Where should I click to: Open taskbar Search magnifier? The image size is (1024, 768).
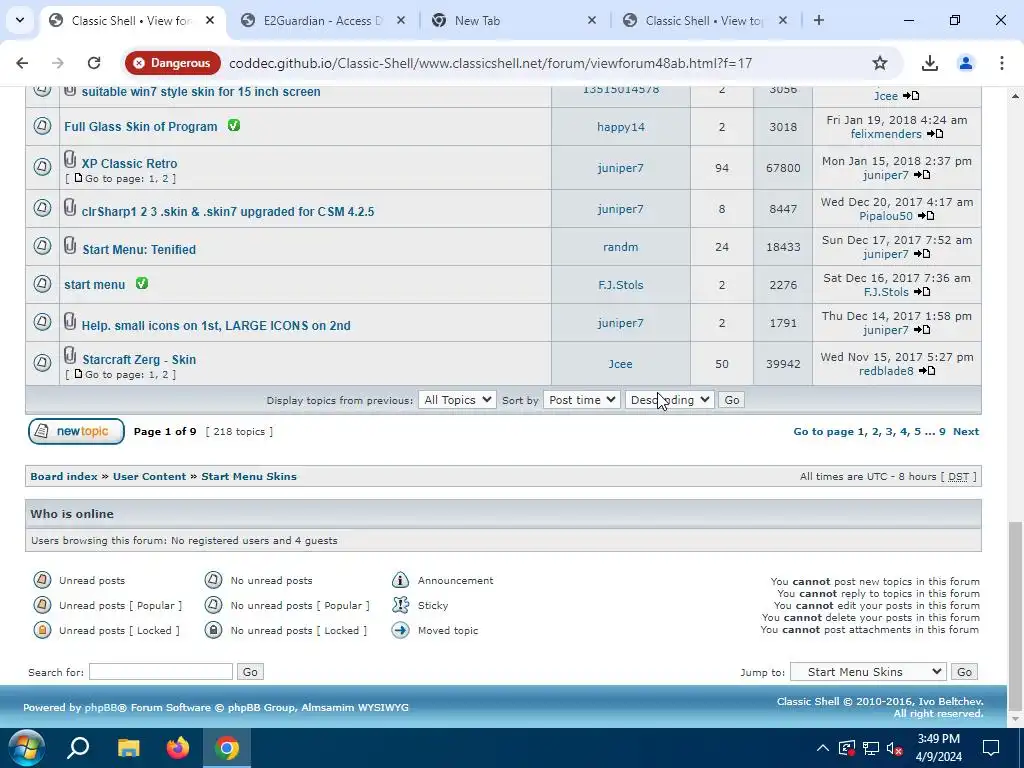78,748
